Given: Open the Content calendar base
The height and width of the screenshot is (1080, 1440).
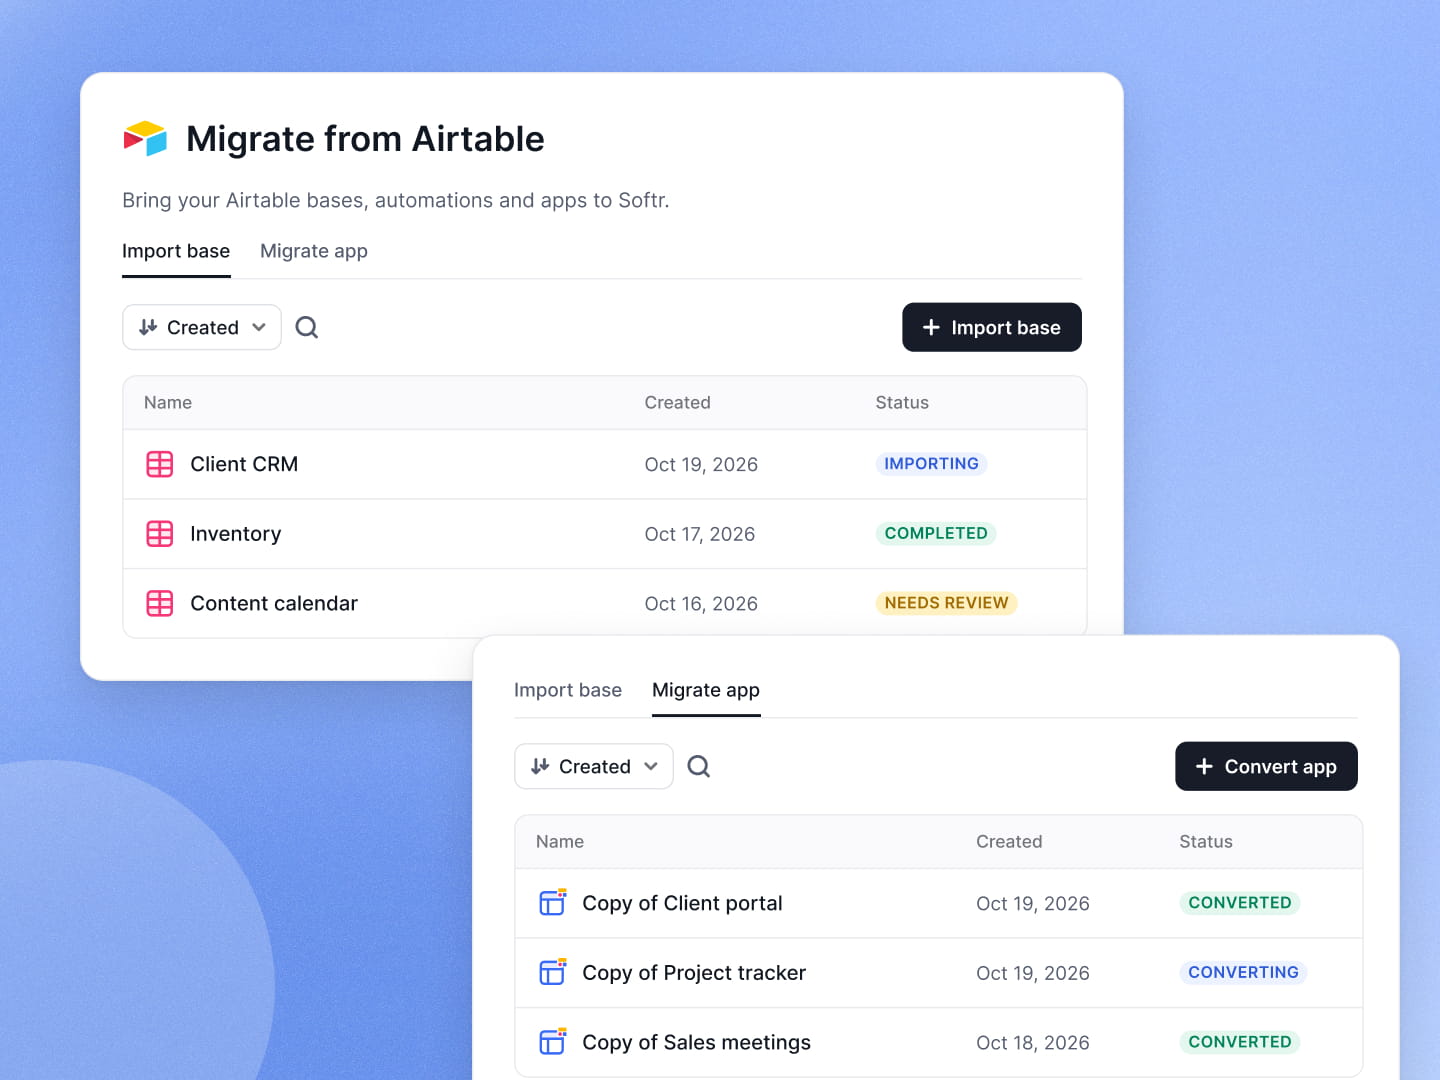Looking at the screenshot, I should click(605, 603).
